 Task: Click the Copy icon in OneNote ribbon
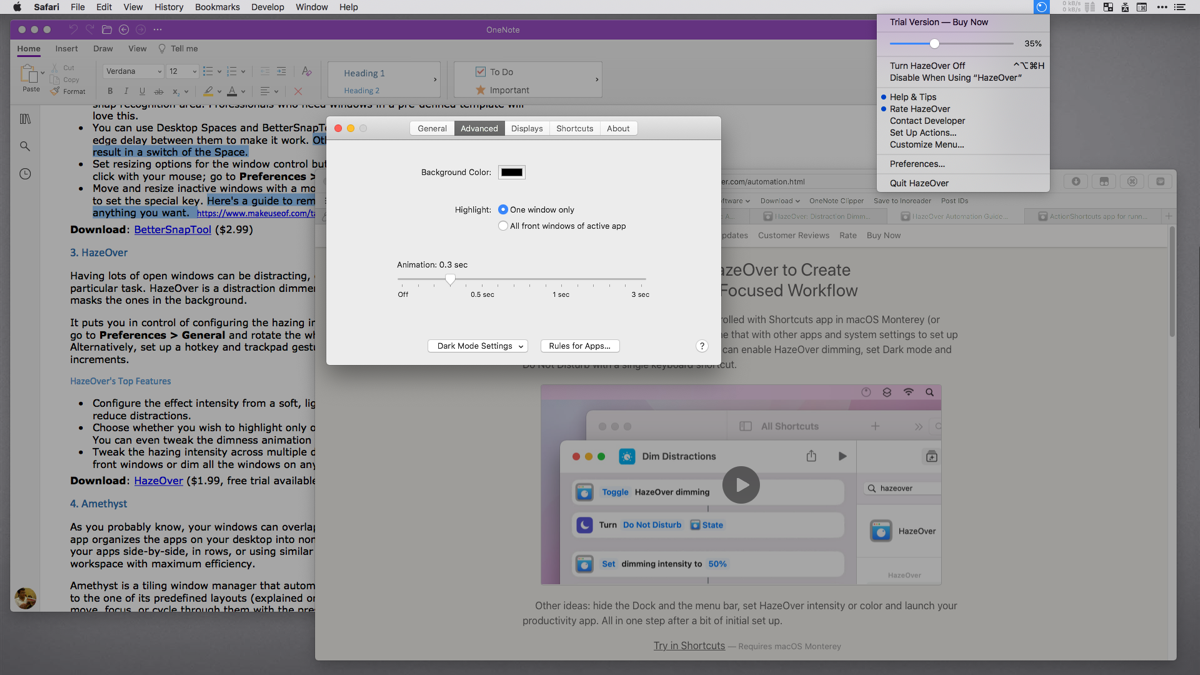tap(55, 80)
